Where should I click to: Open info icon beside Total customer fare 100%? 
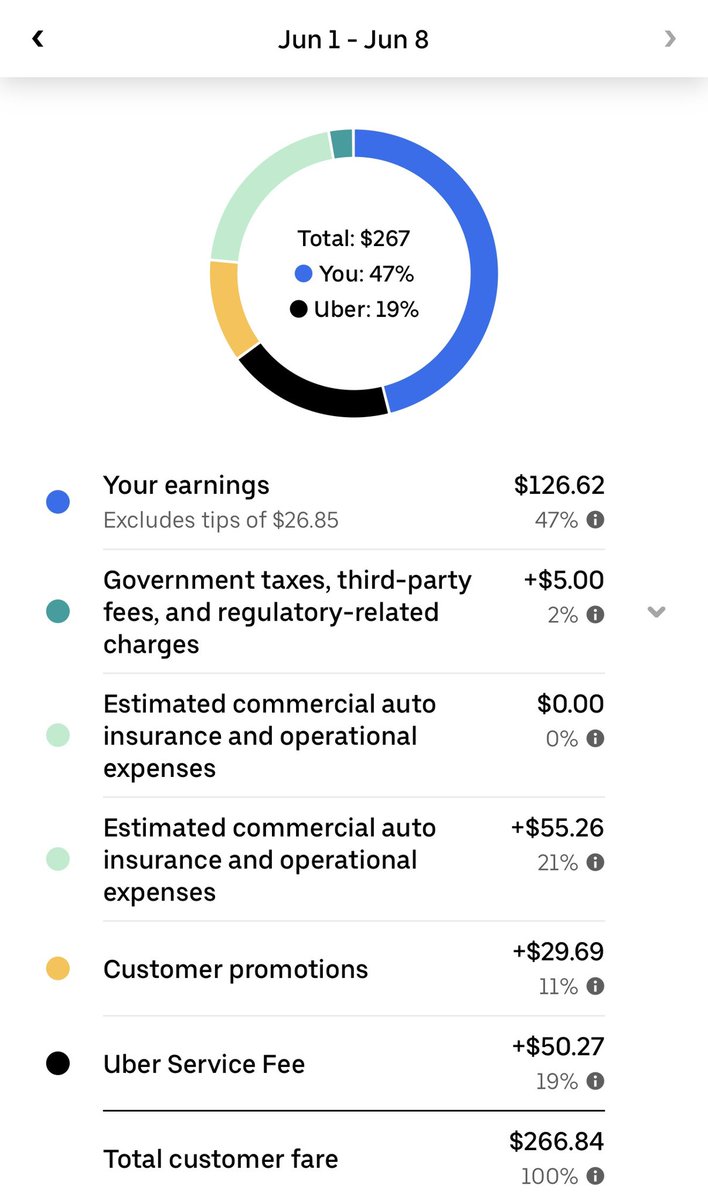click(x=595, y=1177)
